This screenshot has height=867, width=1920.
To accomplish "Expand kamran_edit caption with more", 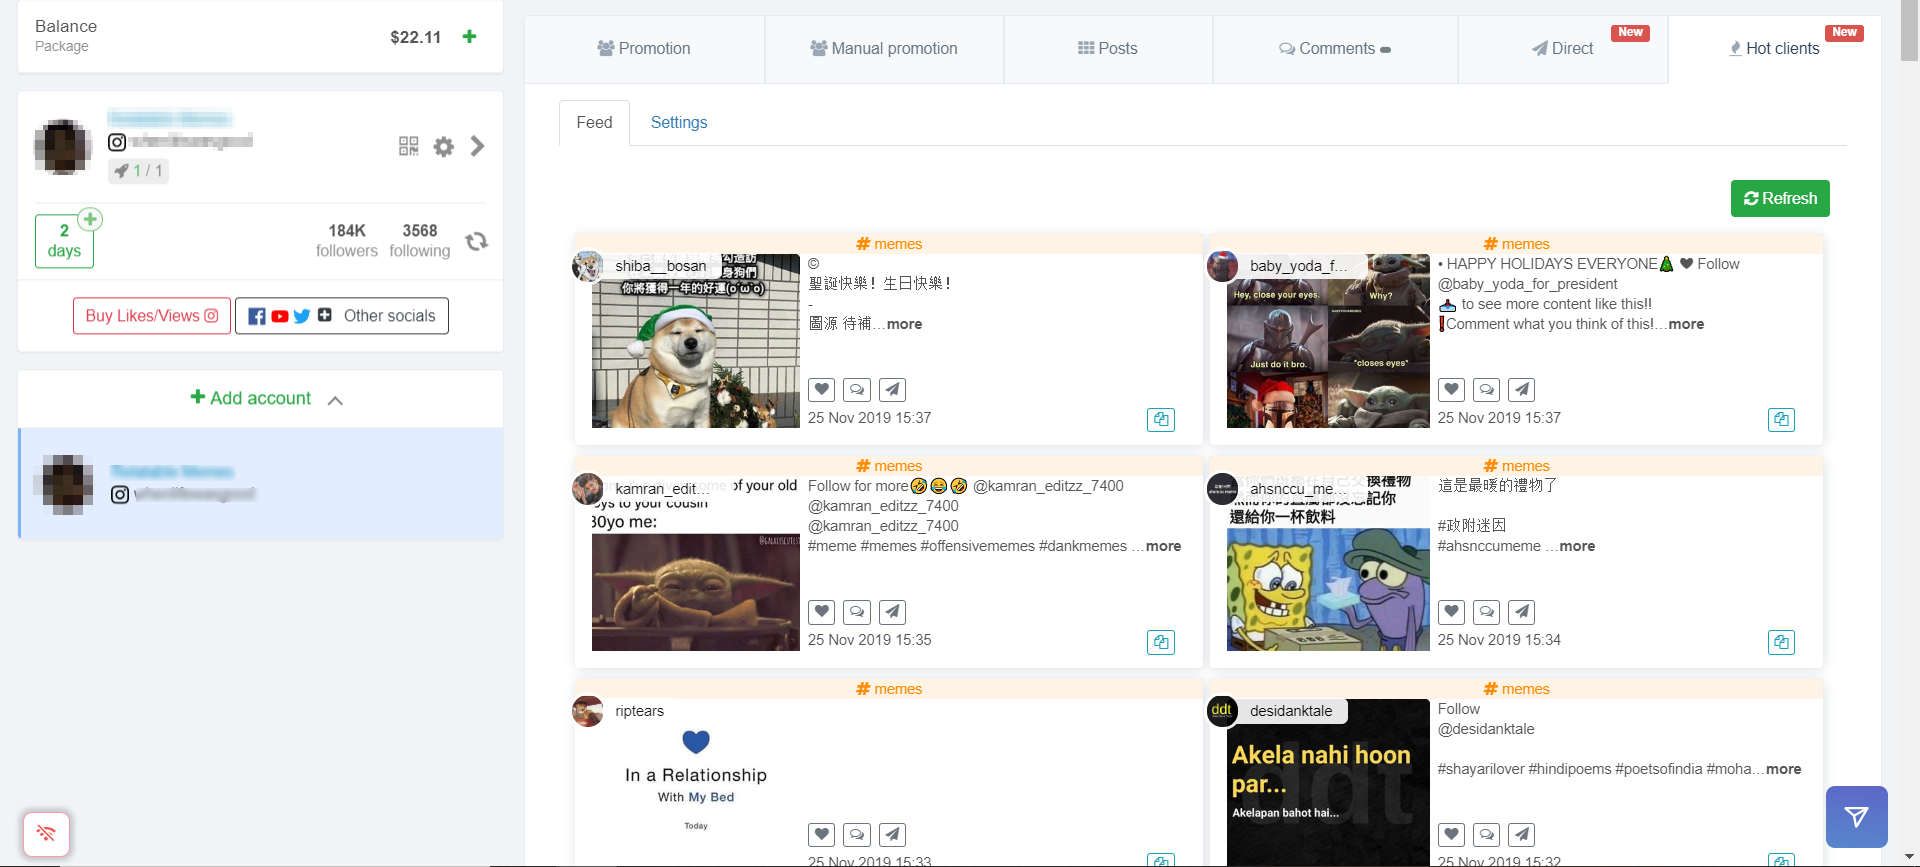I will click(x=1163, y=546).
